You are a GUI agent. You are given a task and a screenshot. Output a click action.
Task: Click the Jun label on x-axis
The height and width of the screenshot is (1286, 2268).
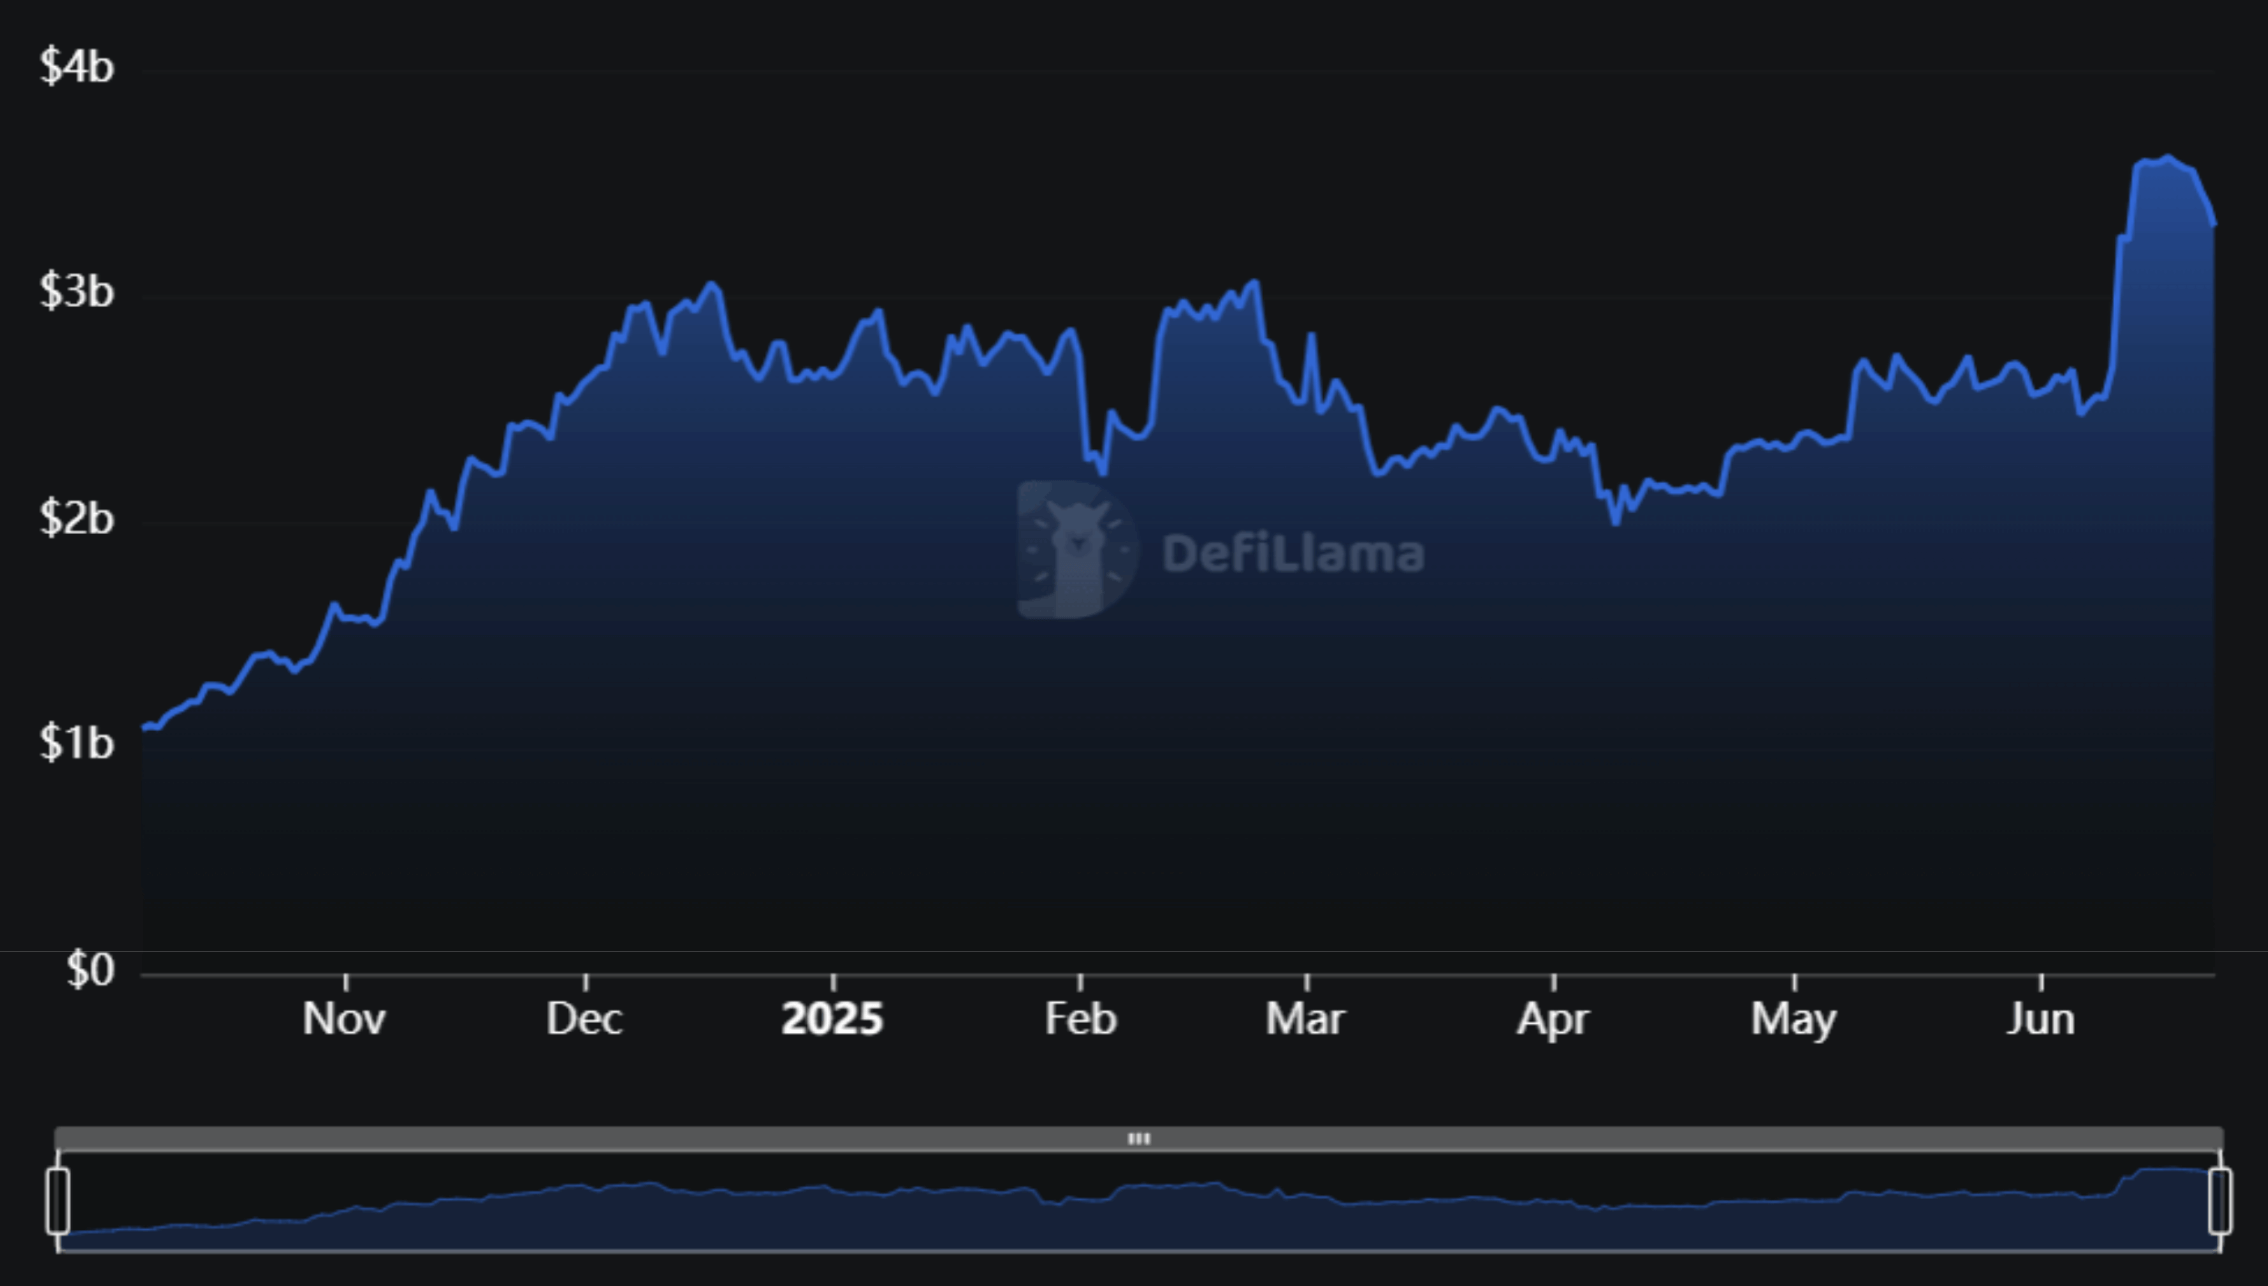click(2040, 1019)
